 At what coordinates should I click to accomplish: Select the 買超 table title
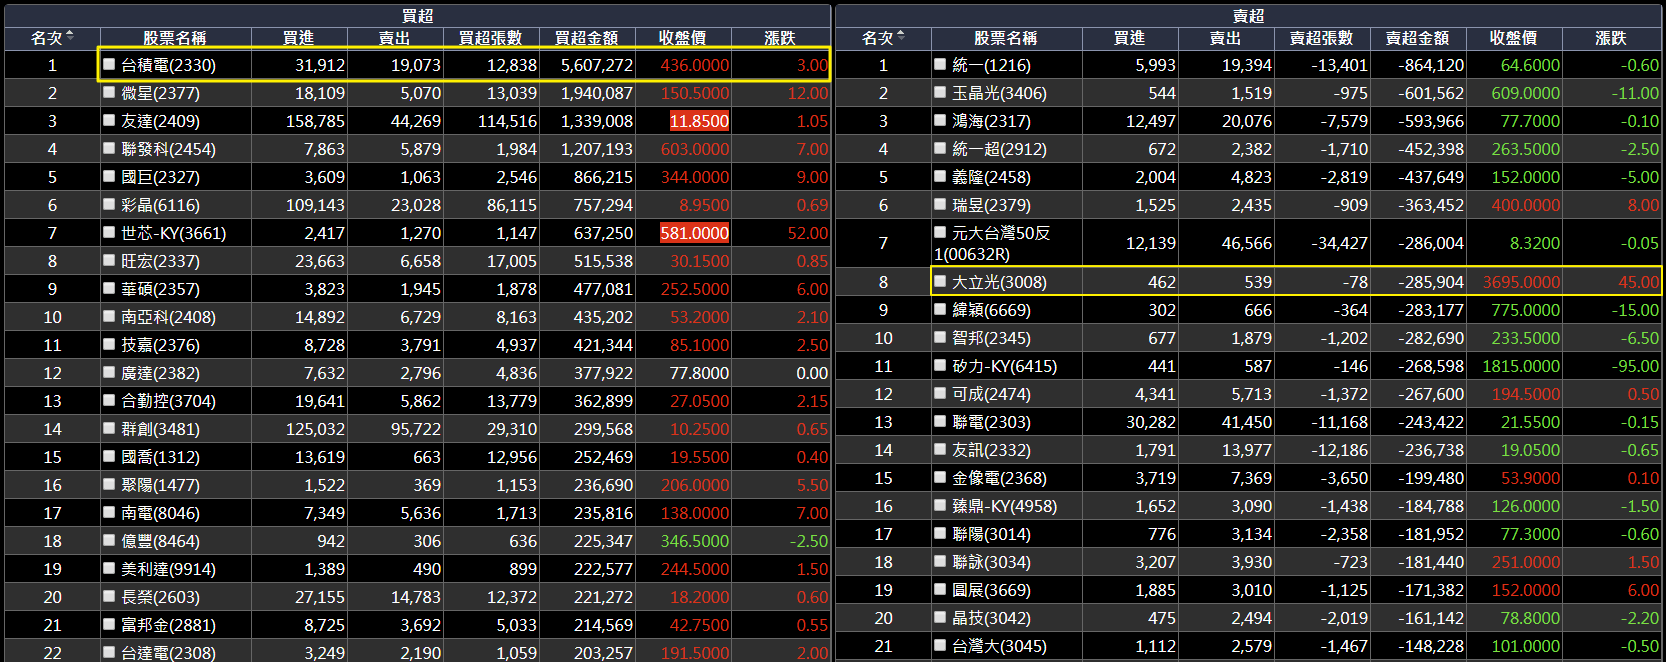[417, 16]
